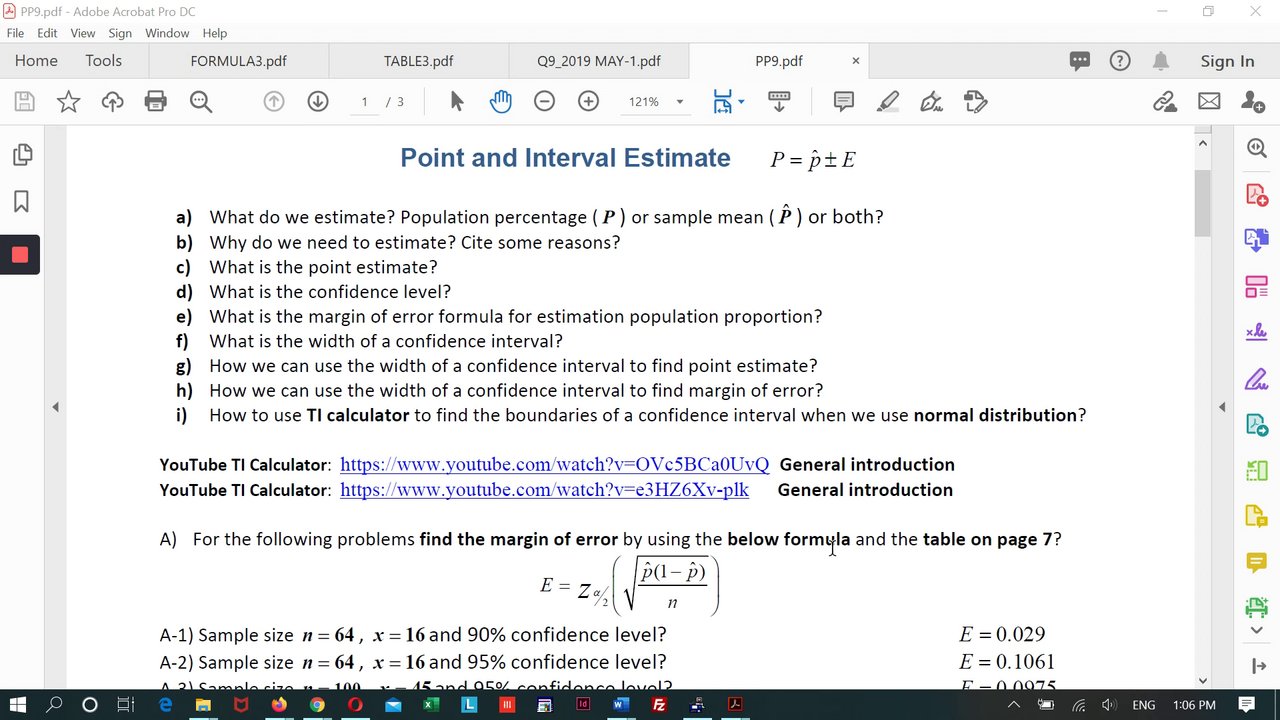Image resolution: width=1280 pixels, height=720 pixels.
Task: Choose the selection arrow tool
Action: click(x=457, y=101)
